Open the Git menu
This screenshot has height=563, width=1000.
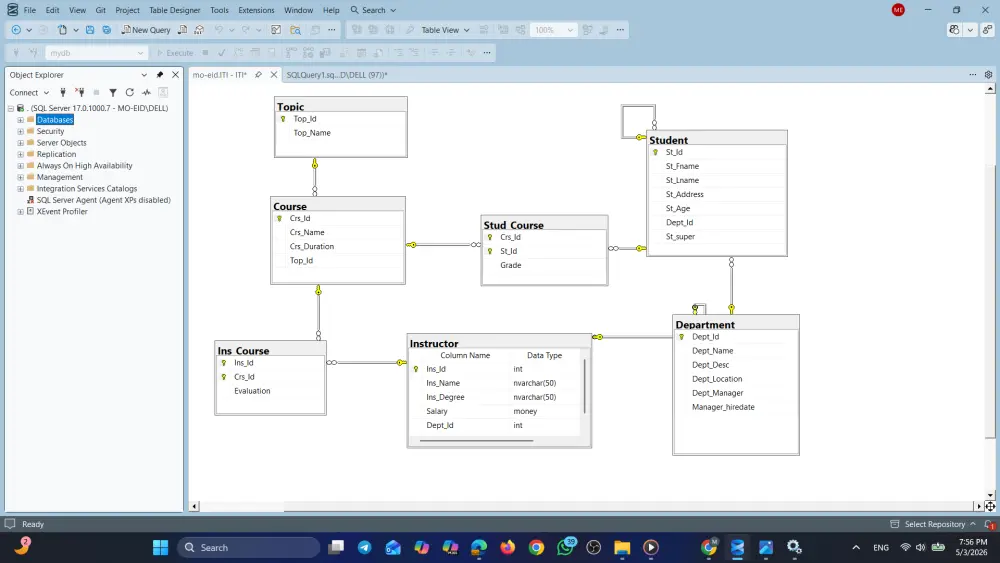point(101,10)
